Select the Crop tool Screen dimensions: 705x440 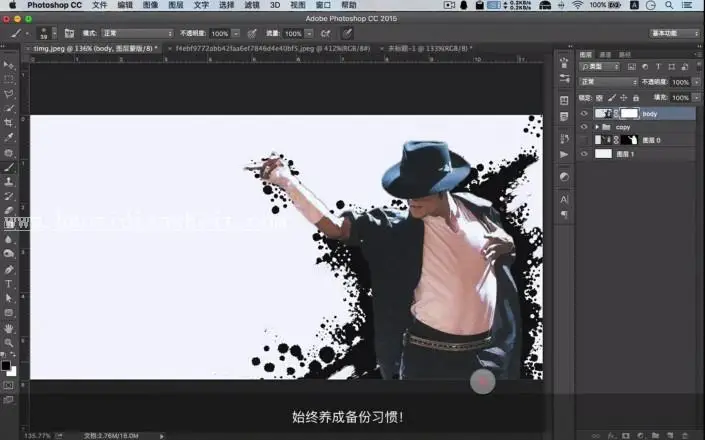pos(9,123)
